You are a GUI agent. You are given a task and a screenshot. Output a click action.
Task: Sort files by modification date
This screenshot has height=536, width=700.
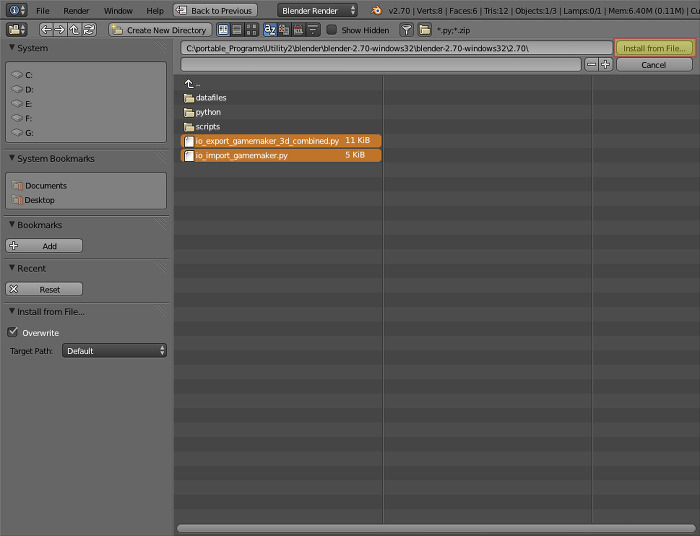point(298,30)
